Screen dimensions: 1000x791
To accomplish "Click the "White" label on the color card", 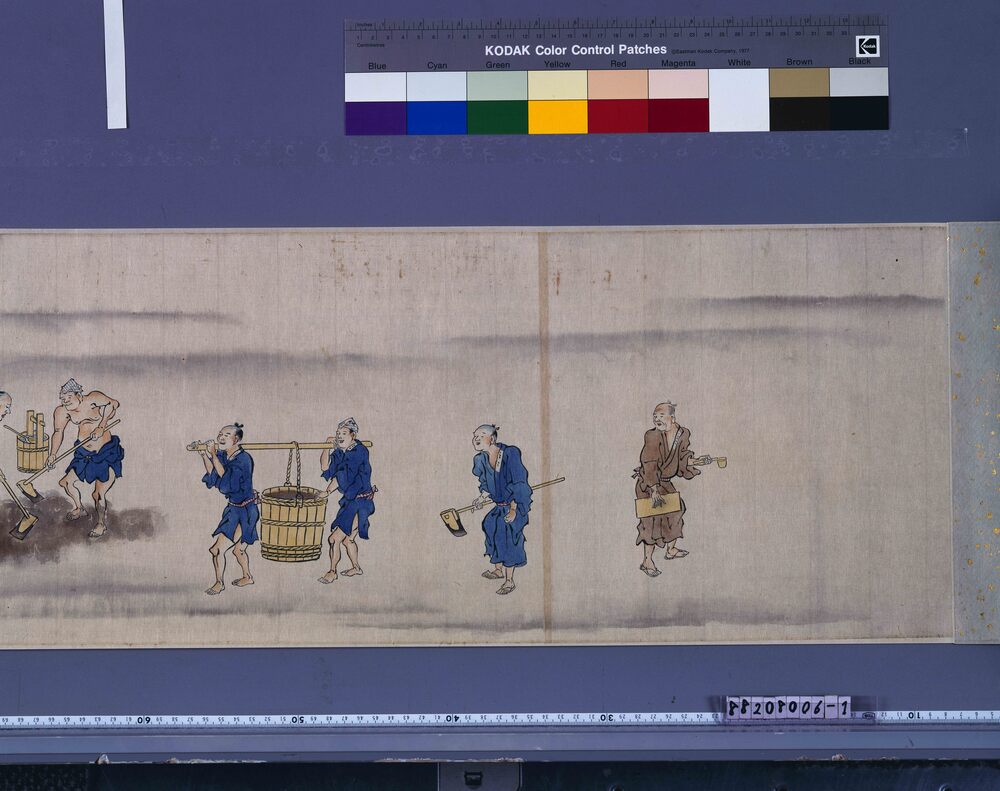I will point(739,62).
